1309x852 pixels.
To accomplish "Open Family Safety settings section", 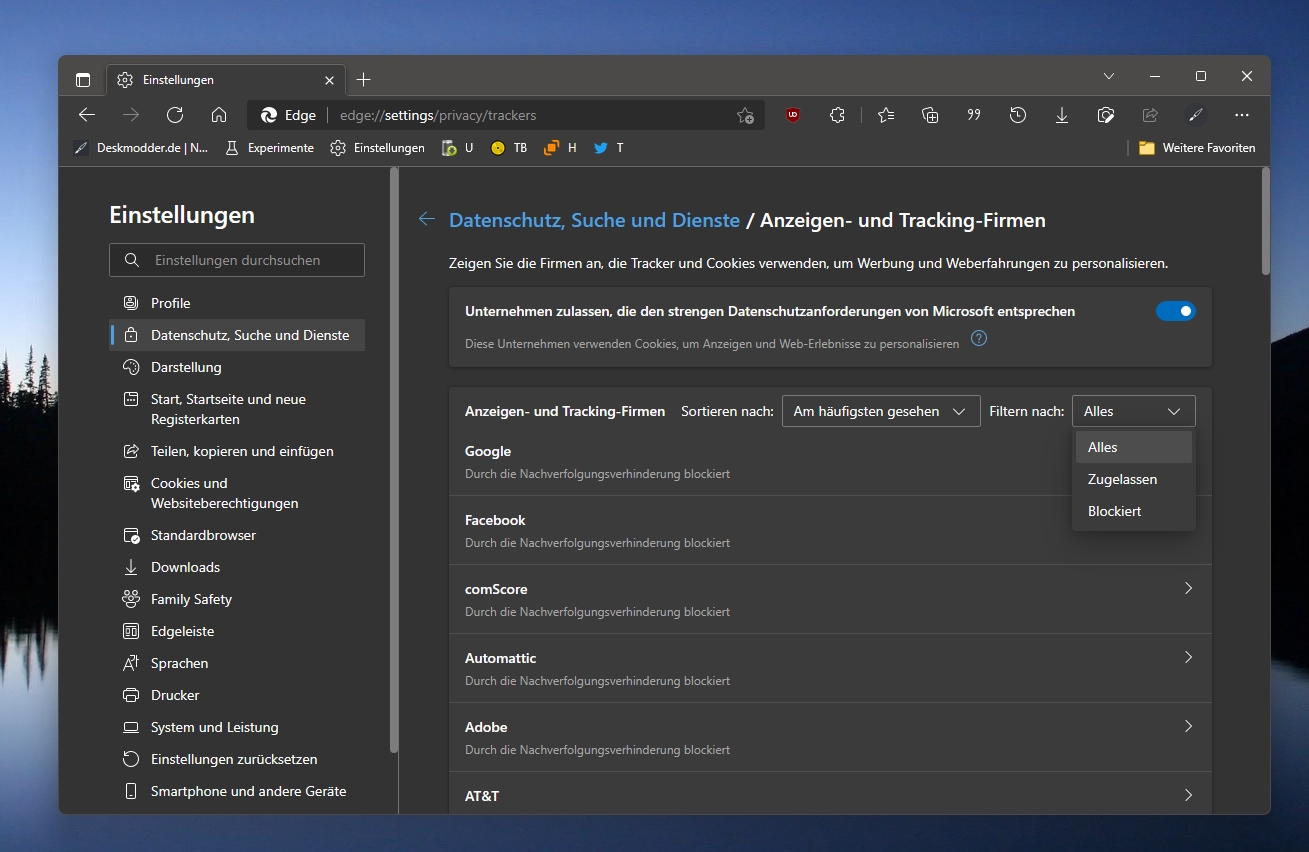I will (237, 599).
